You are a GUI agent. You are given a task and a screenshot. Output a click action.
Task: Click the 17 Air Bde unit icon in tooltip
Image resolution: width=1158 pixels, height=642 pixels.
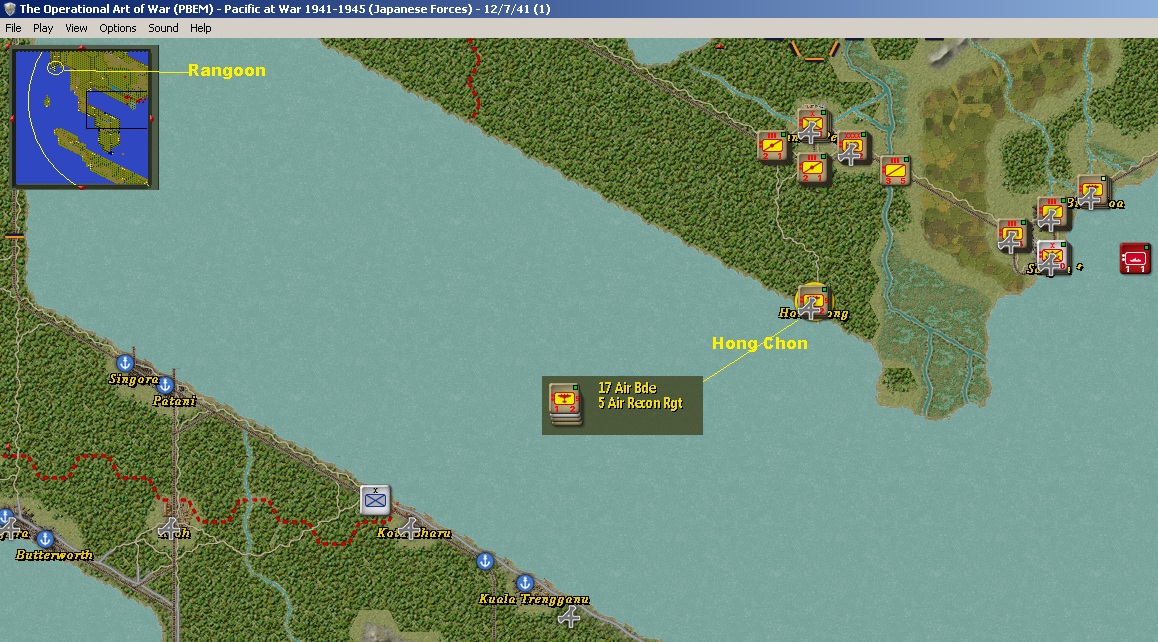pos(565,403)
